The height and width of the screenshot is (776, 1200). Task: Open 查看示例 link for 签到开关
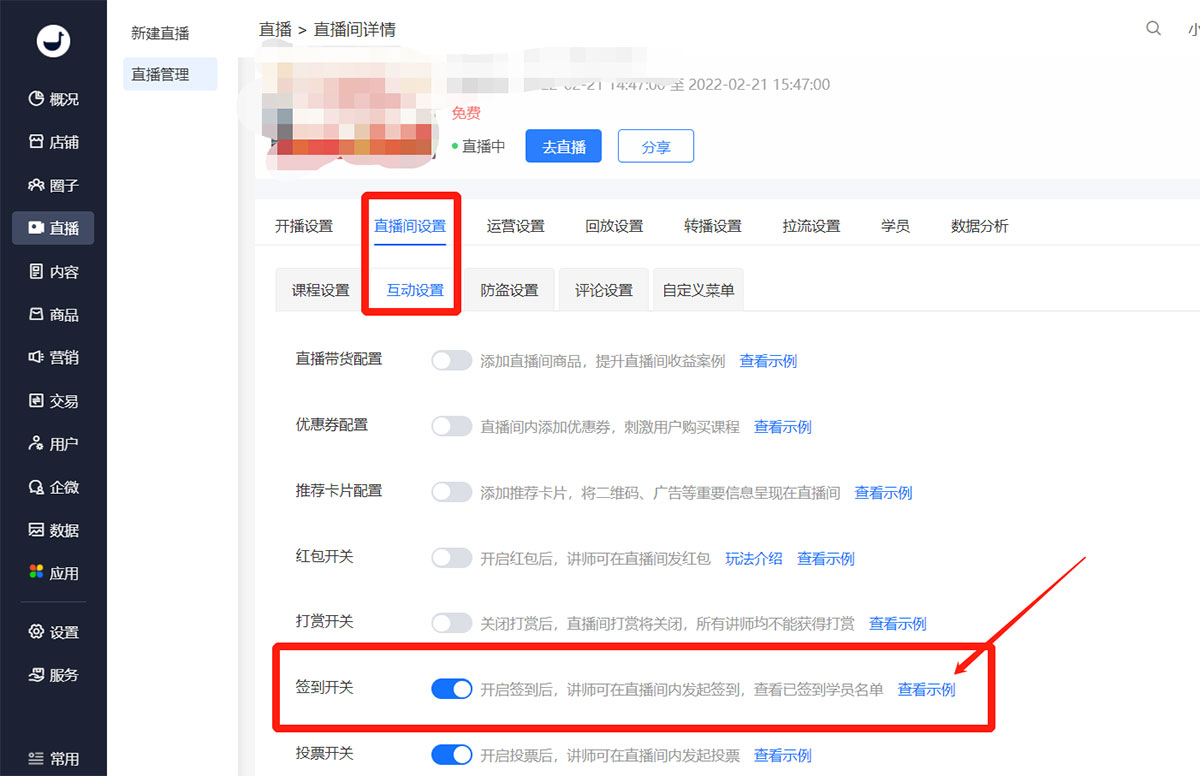point(926,689)
